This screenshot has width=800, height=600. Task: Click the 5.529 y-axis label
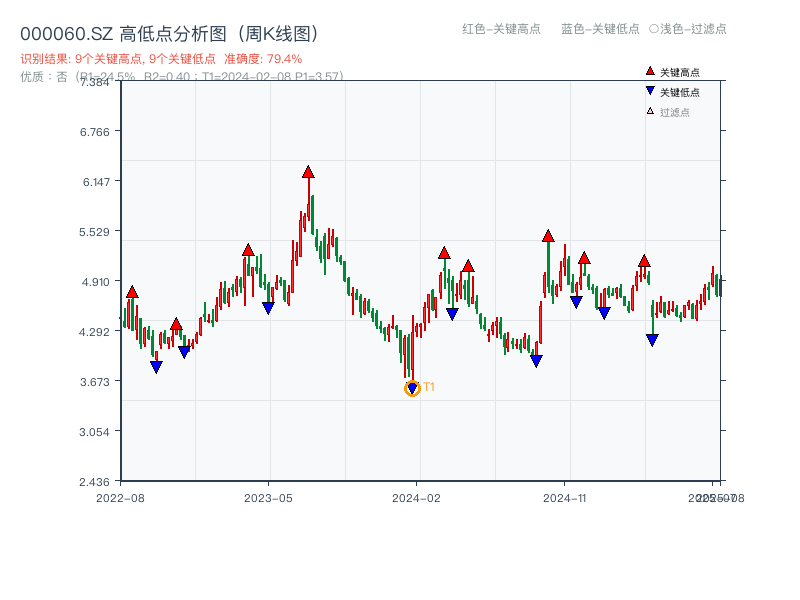[x=94, y=232]
